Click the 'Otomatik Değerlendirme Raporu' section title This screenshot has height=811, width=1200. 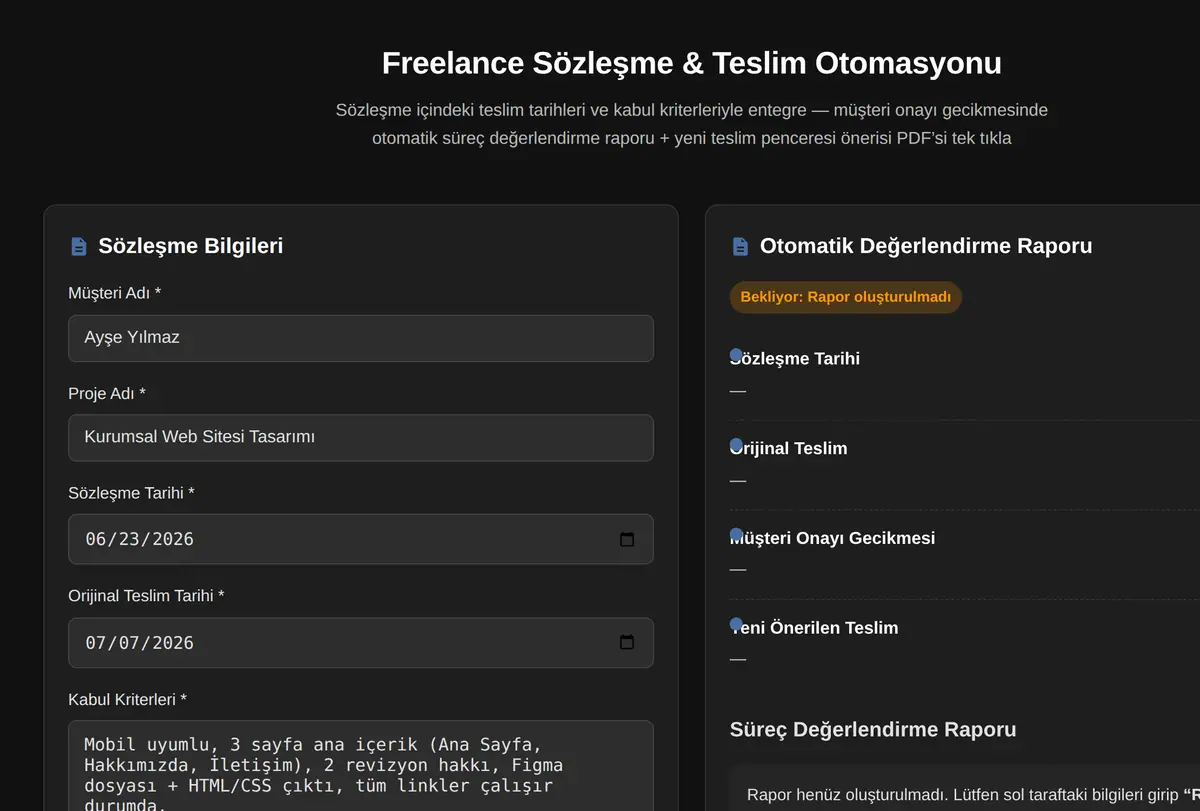(x=926, y=246)
